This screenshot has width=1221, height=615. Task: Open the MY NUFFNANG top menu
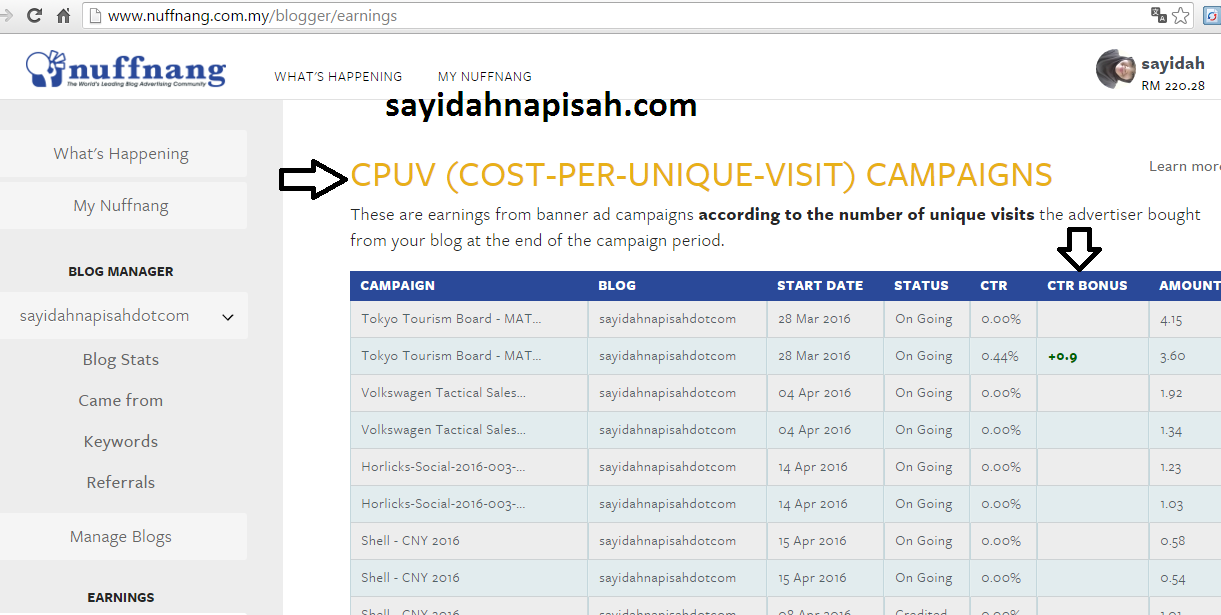point(485,76)
